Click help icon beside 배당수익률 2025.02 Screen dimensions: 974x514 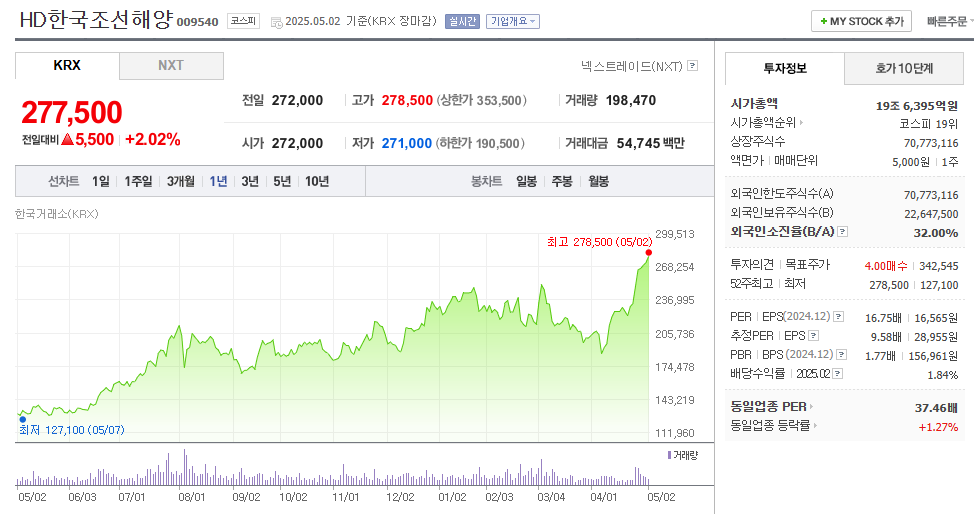pyautogui.click(x=837, y=374)
